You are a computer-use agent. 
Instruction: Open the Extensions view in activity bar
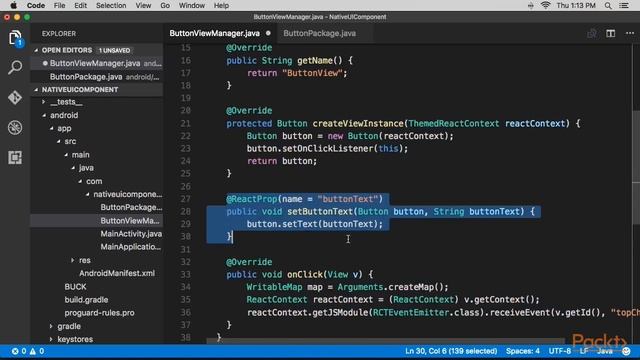click(x=15, y=157)
